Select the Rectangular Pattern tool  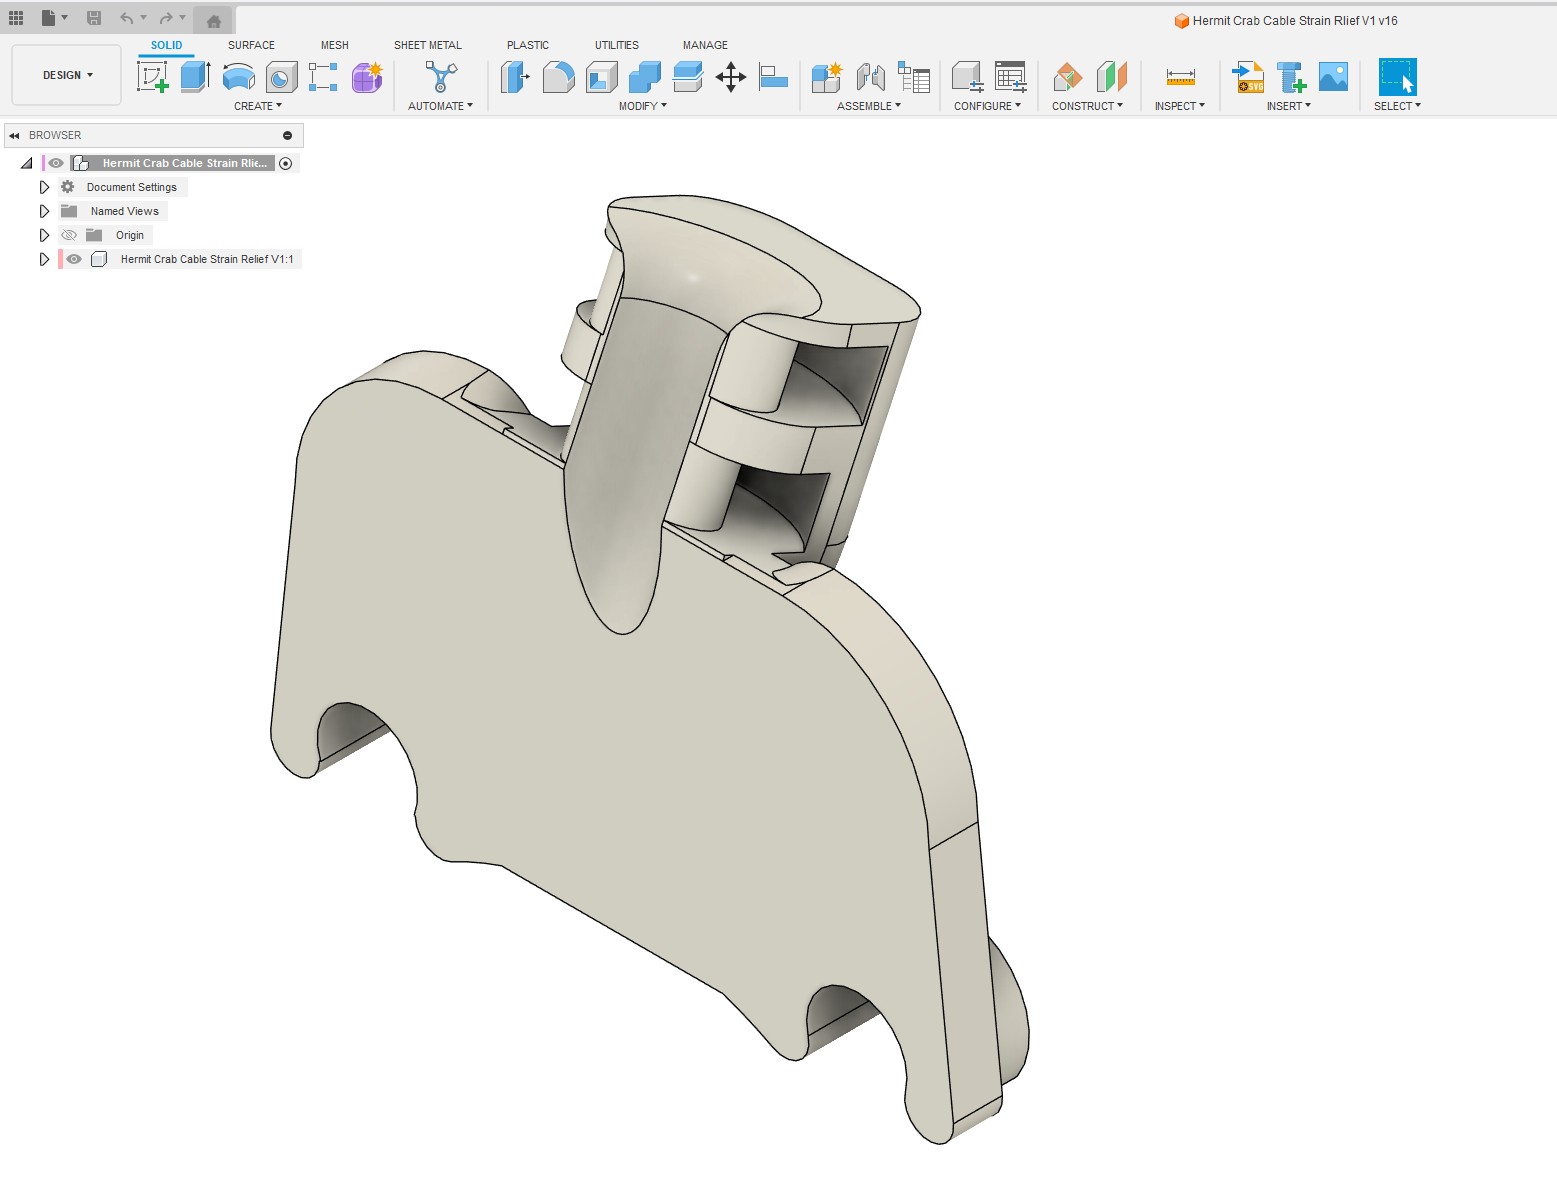point(323,77)
